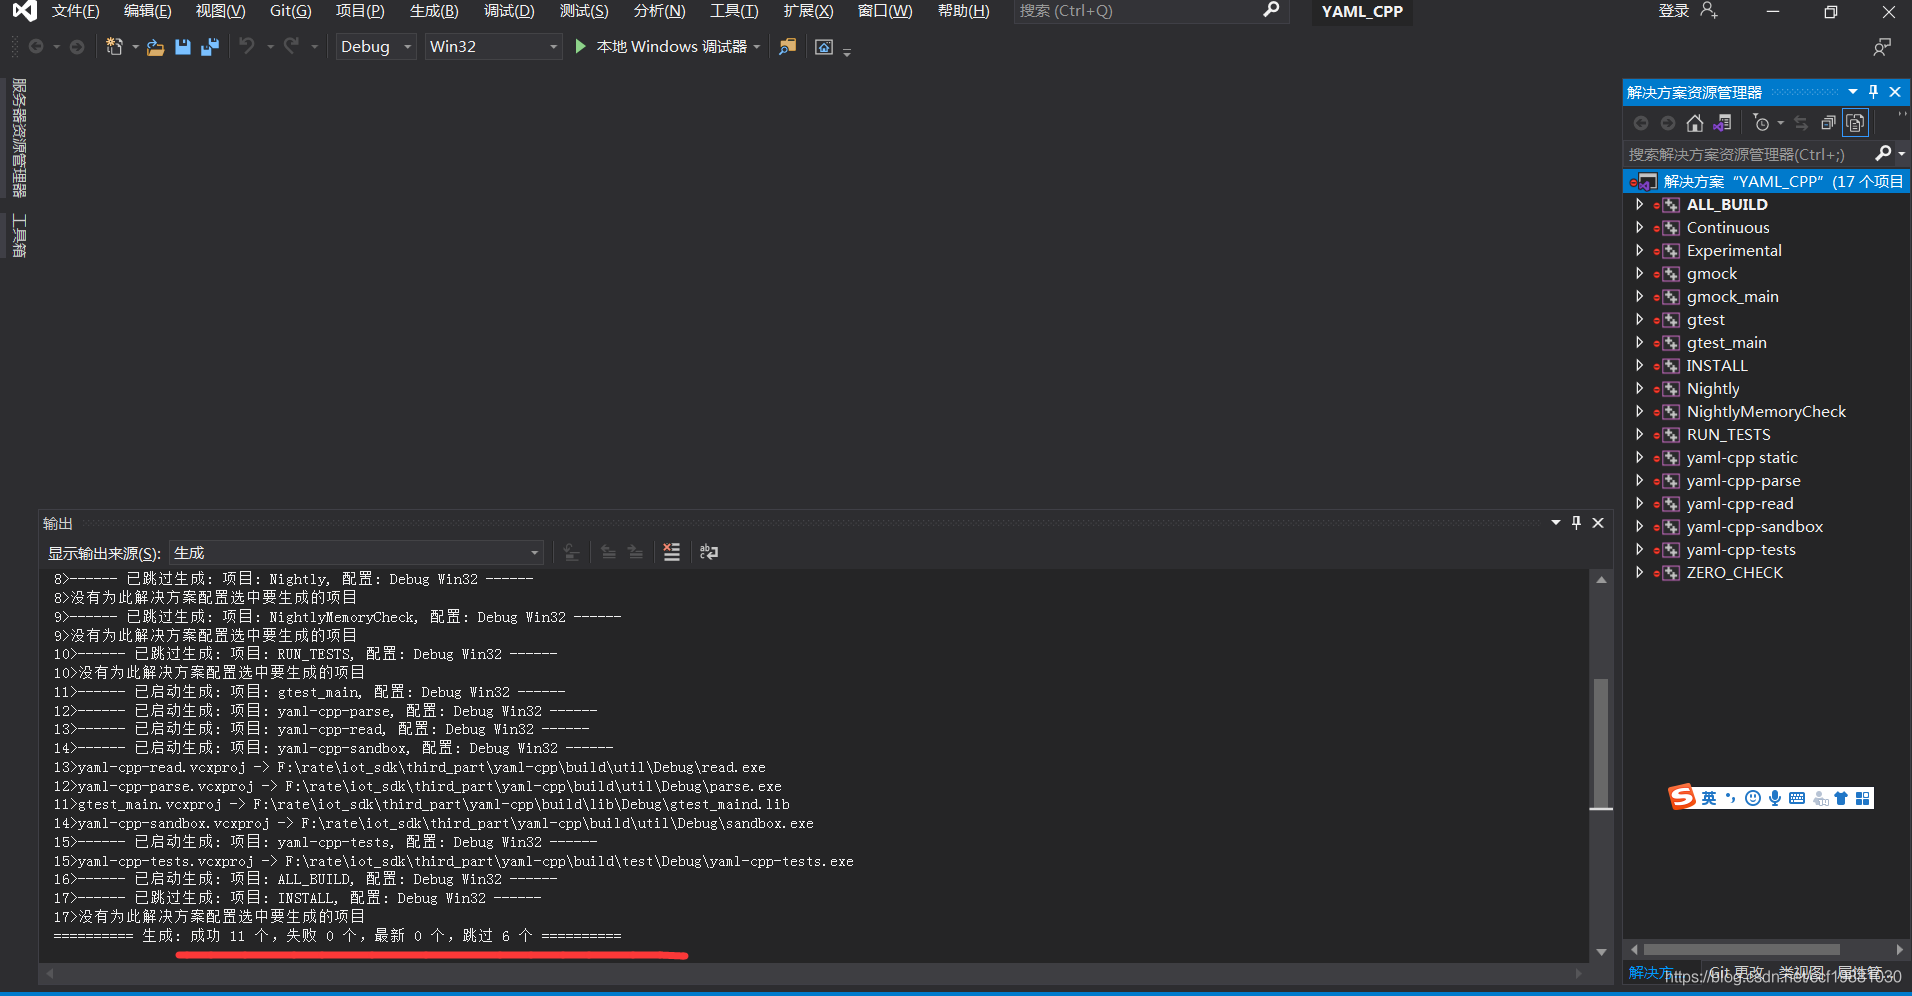Screen dimensions: 1912x996
Task: Open the 调试(D) debug menu
Action: tap(509, 11)
